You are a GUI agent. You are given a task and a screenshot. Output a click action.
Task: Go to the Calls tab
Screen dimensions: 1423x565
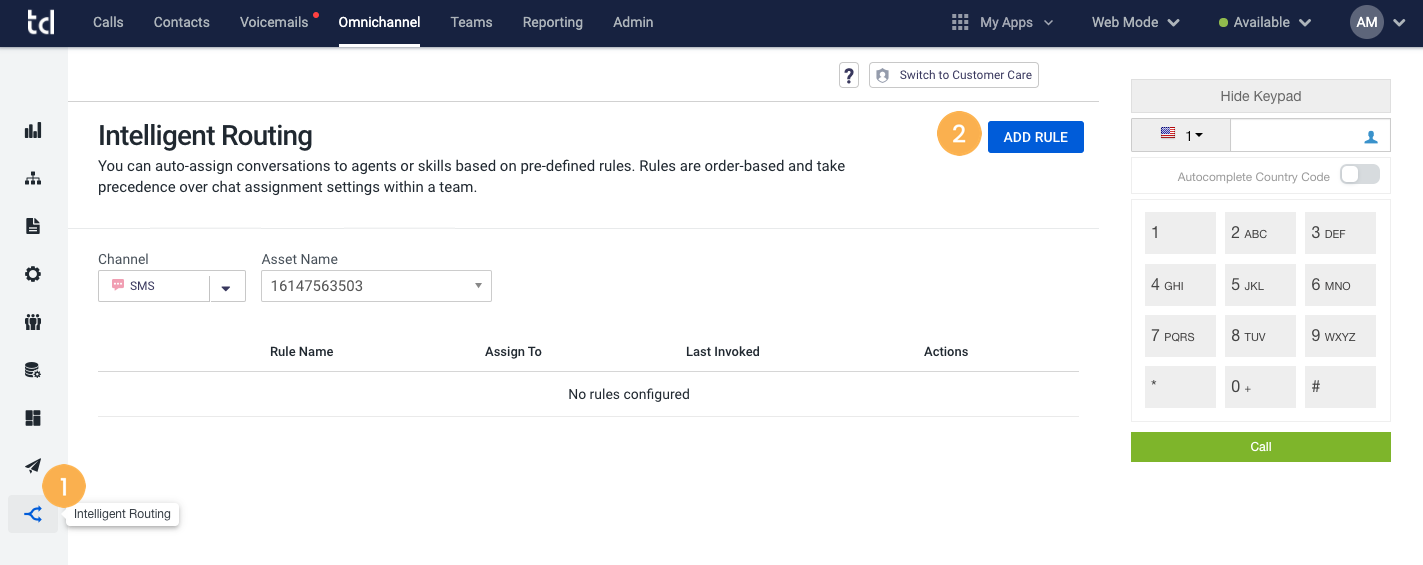(108, 22)
